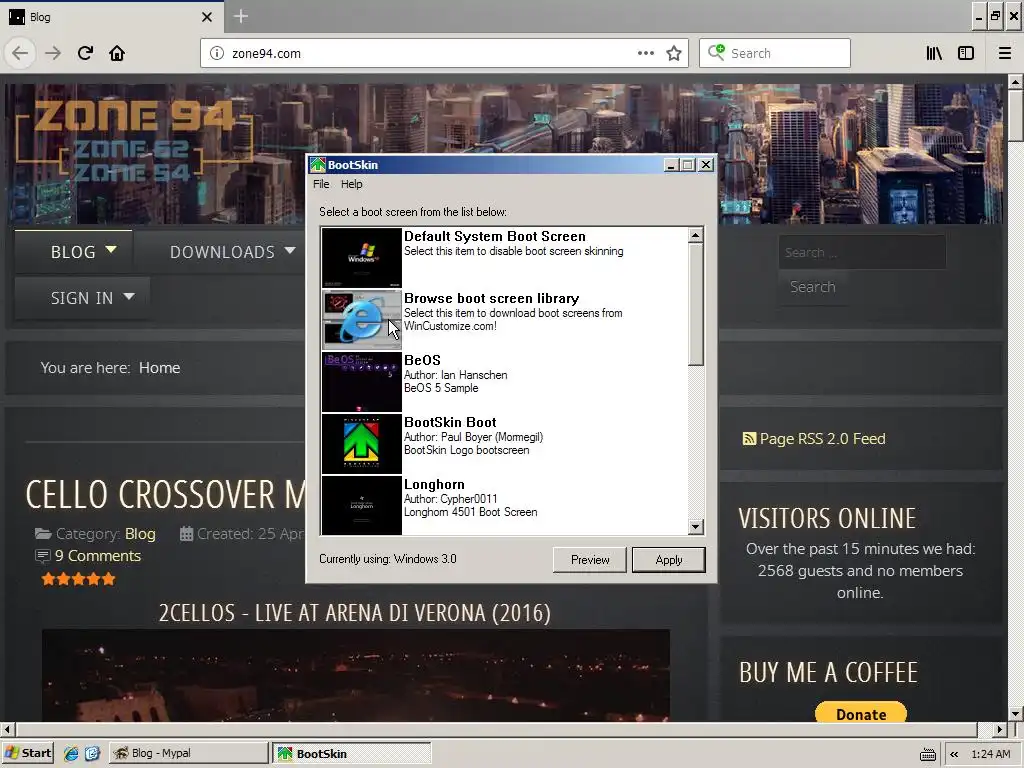Open the Blog category link

[x=140, y=534]
